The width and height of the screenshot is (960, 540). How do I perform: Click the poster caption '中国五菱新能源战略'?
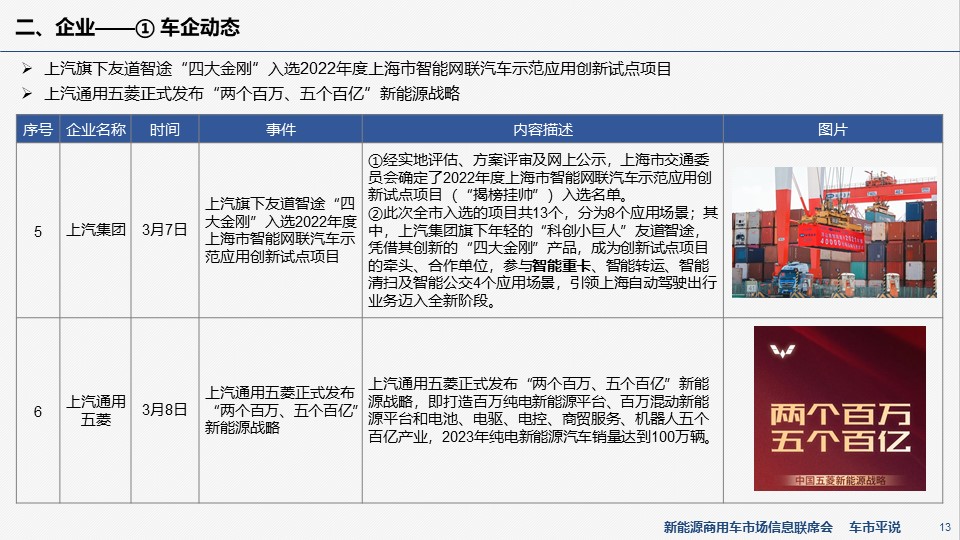[x=840, y=481]
